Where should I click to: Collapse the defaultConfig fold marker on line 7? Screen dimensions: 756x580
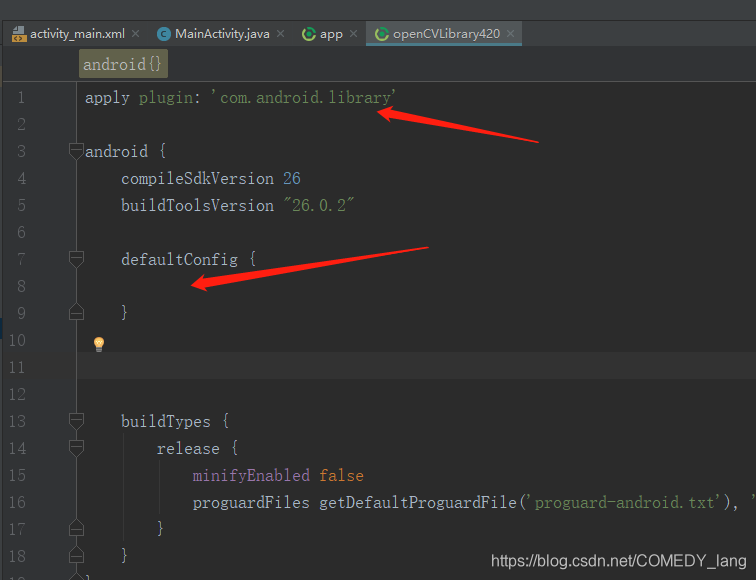click(76, 259)
